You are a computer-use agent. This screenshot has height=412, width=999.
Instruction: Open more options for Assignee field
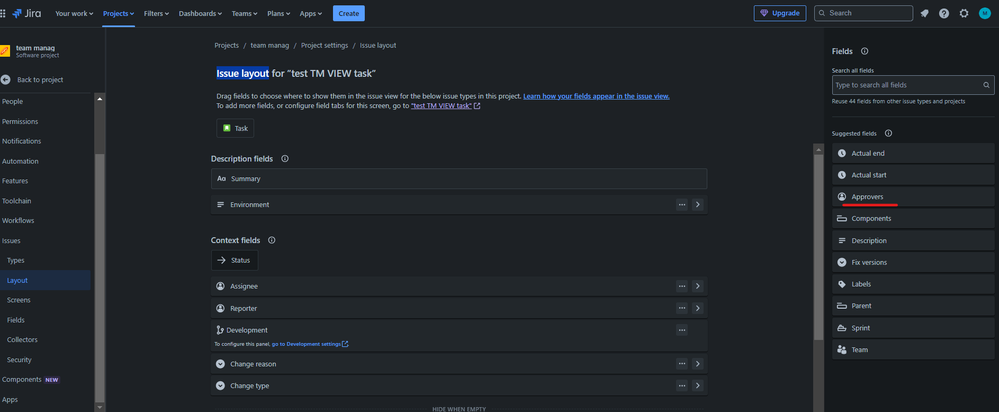pos(682,286)
